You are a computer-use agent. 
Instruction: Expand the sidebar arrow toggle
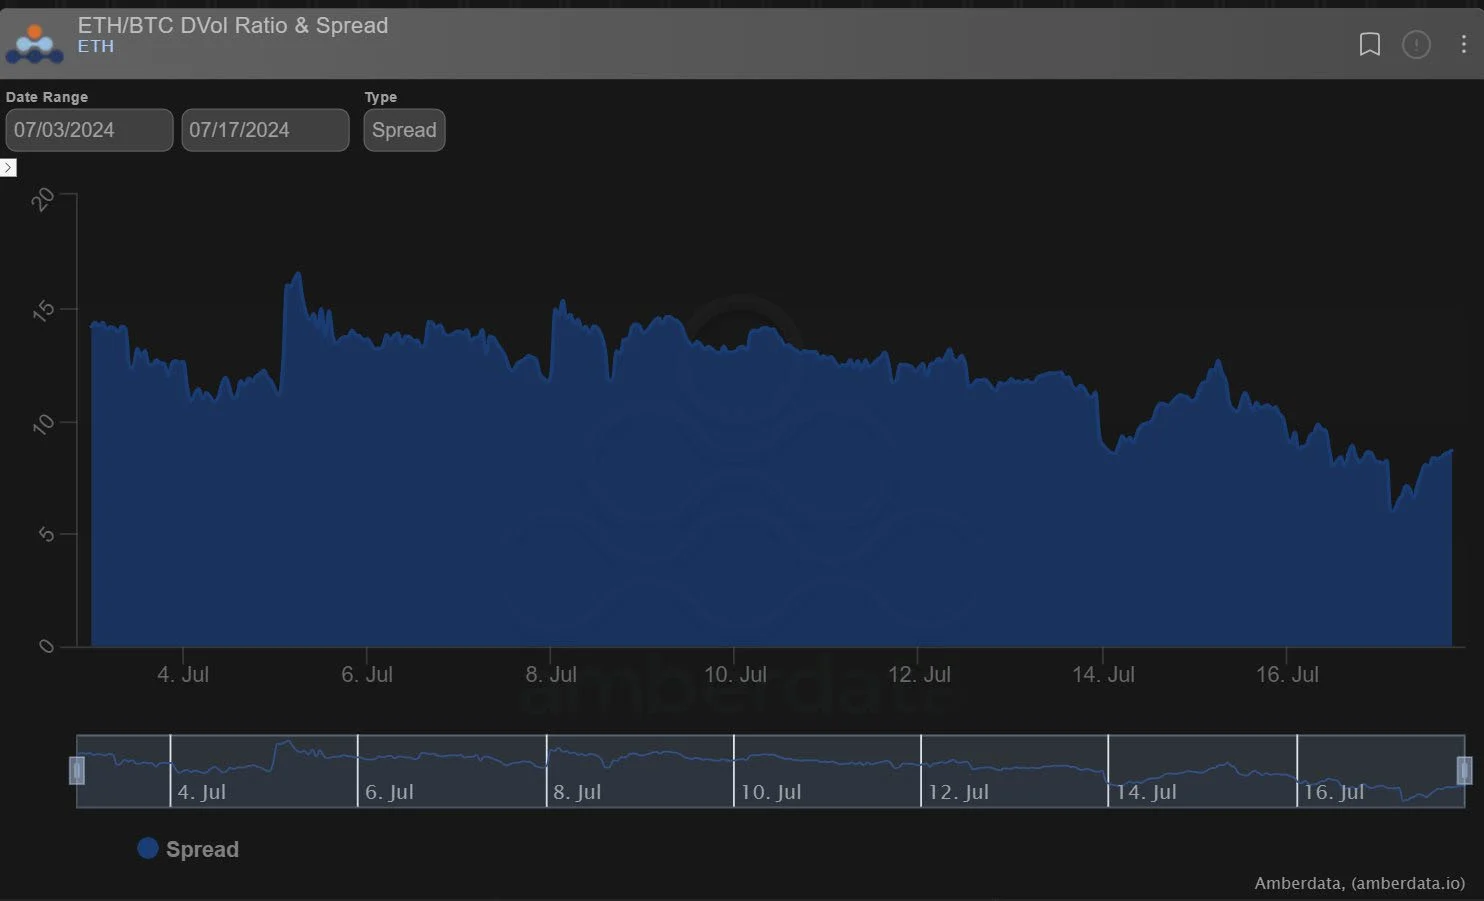8,167
